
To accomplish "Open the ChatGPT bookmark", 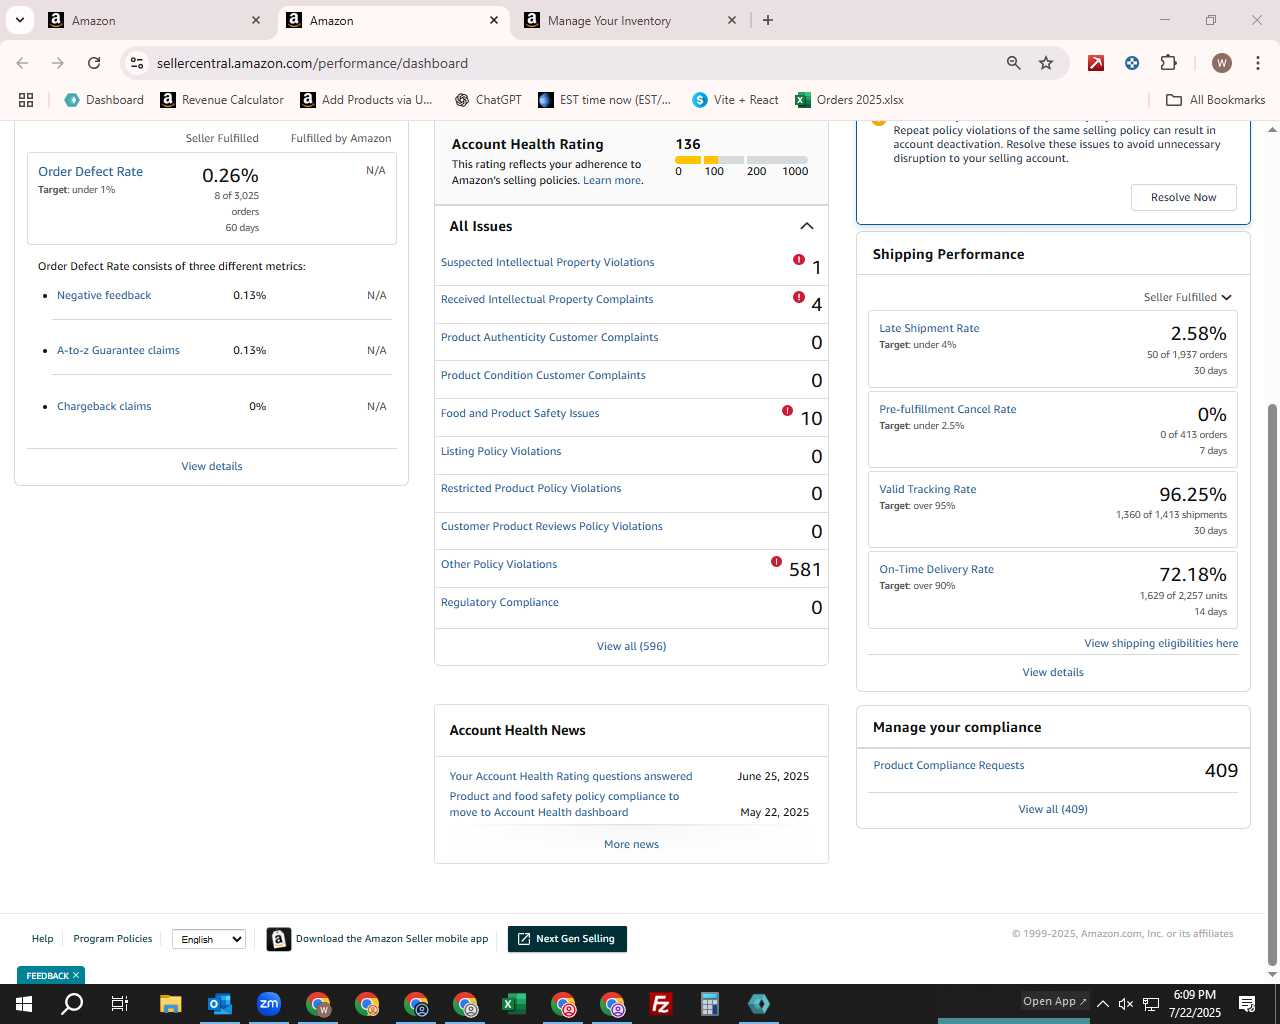I will [488, 100].
